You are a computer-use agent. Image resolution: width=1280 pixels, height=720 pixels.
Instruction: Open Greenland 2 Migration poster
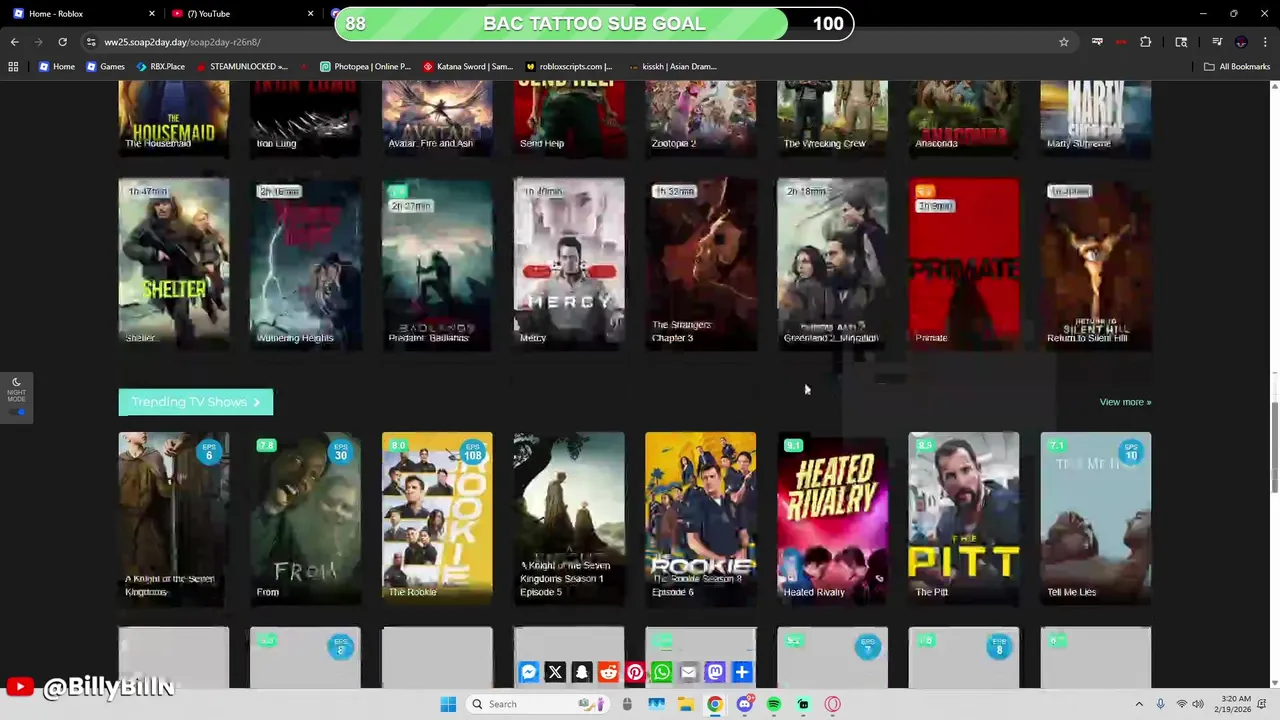832,264
